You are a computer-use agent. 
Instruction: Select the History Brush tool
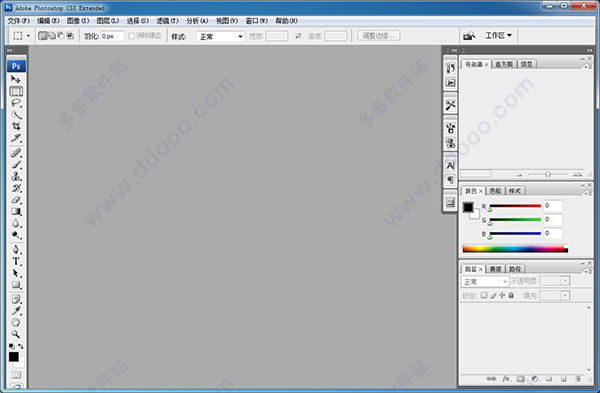point(16,188)
